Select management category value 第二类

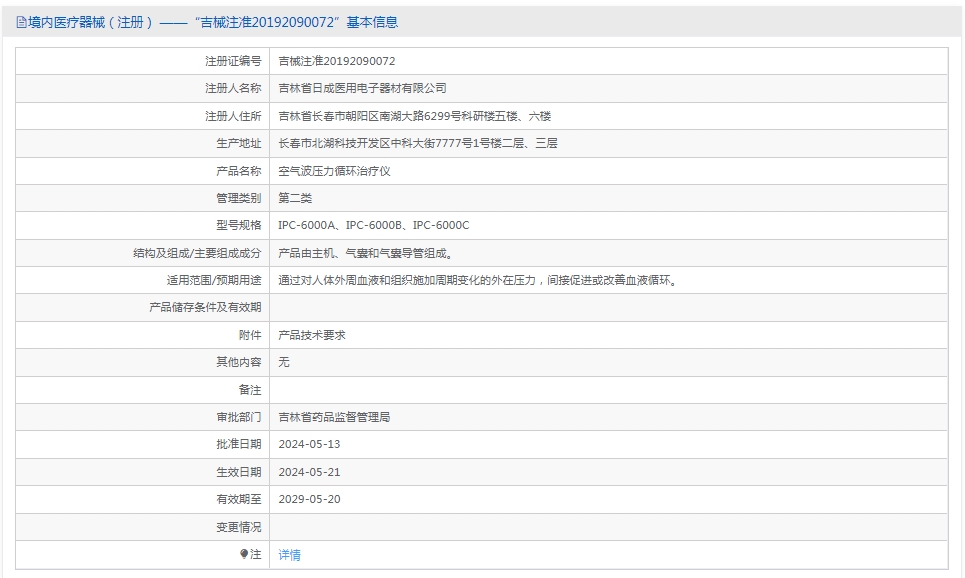tap(295, 198)
